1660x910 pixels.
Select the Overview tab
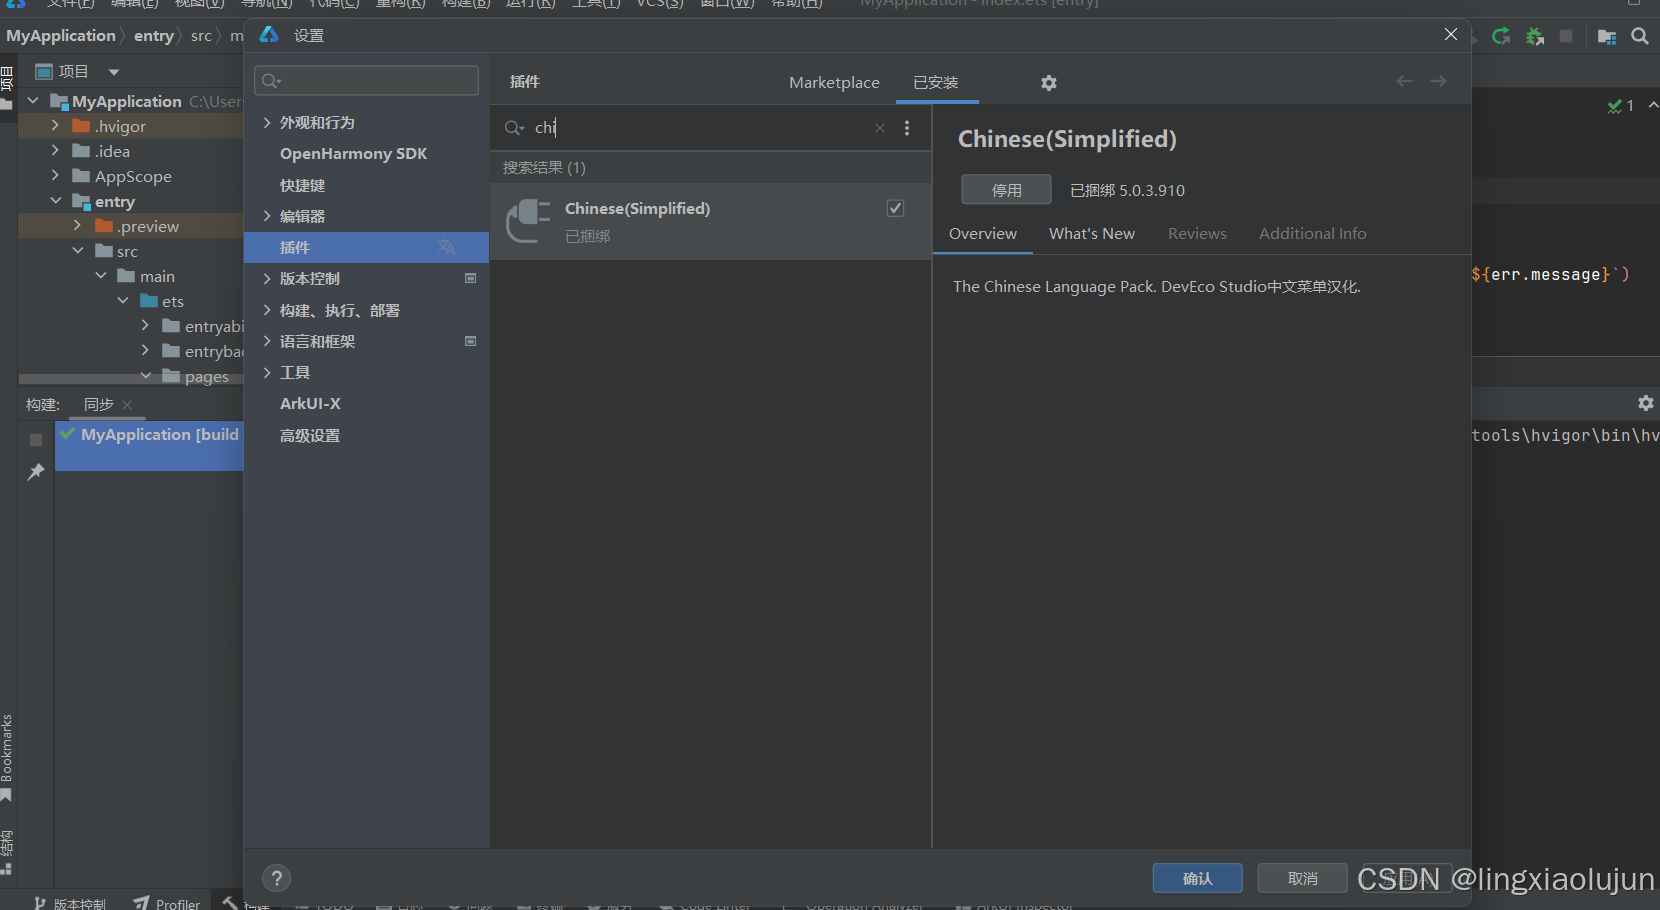click(x=983, y=234)
